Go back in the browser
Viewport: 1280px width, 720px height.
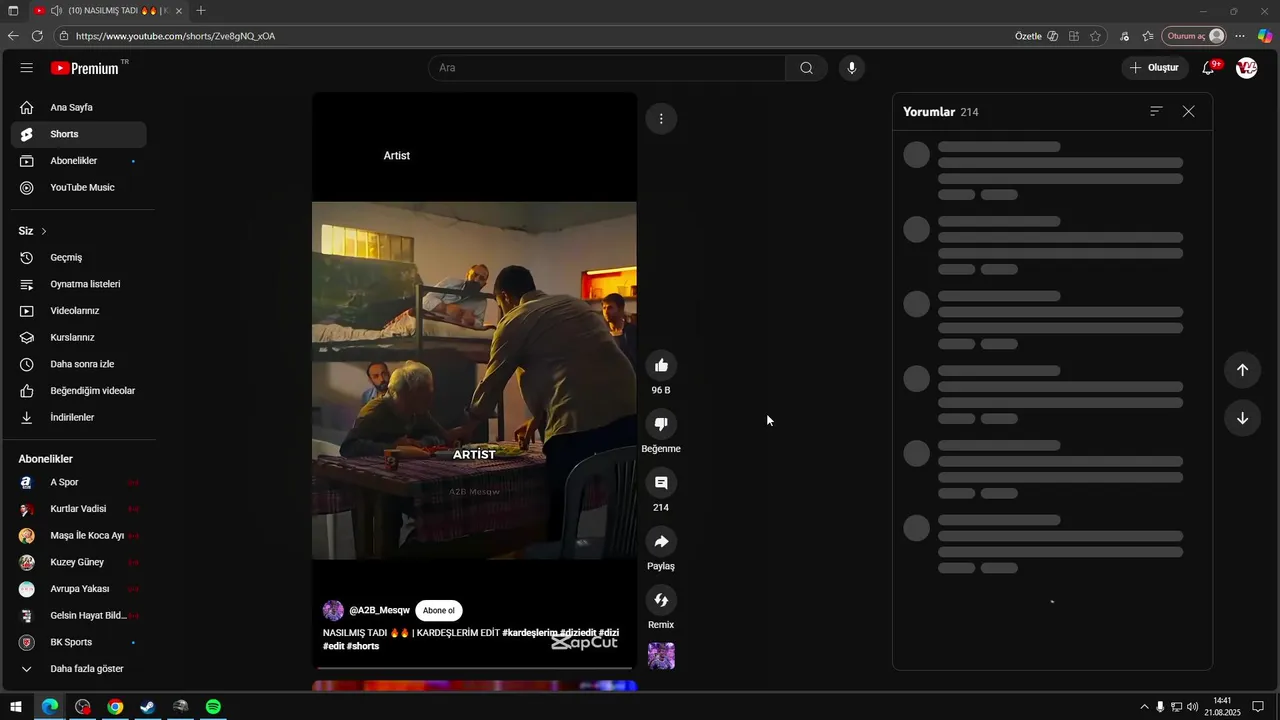coord(13,36)
